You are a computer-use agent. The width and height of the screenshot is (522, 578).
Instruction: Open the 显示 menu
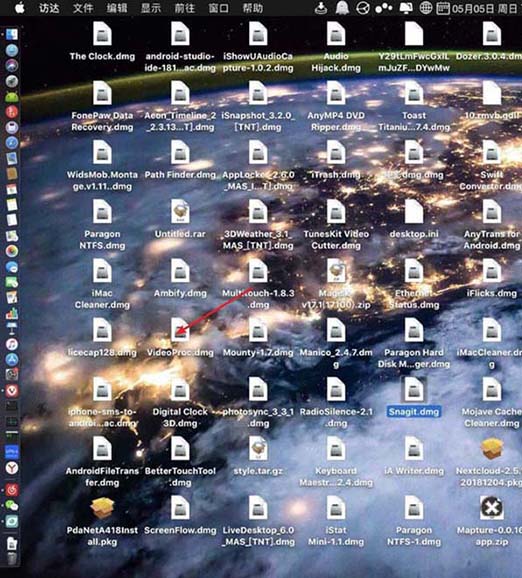click(x=151, y=8)
